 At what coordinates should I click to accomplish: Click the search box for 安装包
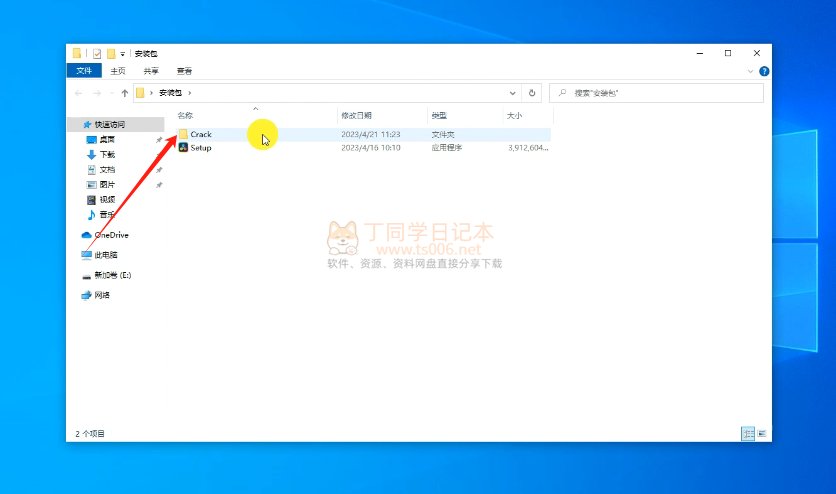click(x=655, y=93)
